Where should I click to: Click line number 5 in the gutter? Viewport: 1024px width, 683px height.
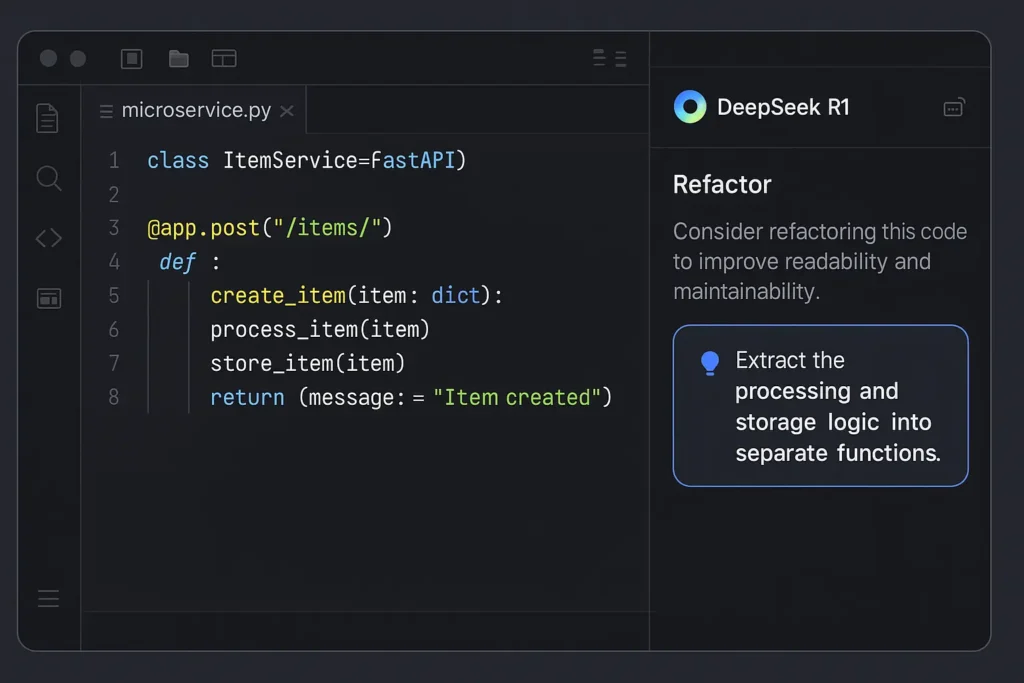(x=113, y=296)
